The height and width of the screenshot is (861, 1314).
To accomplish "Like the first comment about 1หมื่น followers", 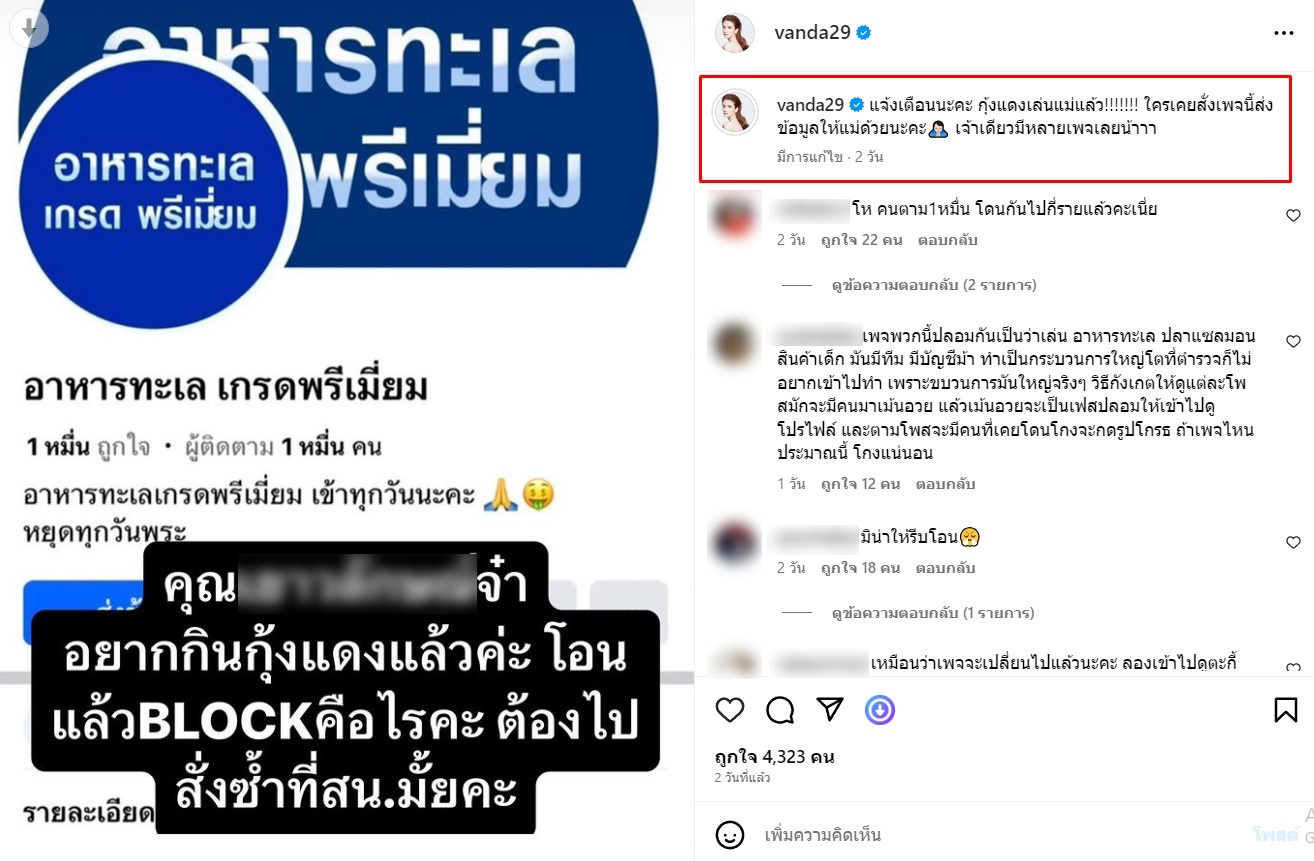I will [1292, 215].
